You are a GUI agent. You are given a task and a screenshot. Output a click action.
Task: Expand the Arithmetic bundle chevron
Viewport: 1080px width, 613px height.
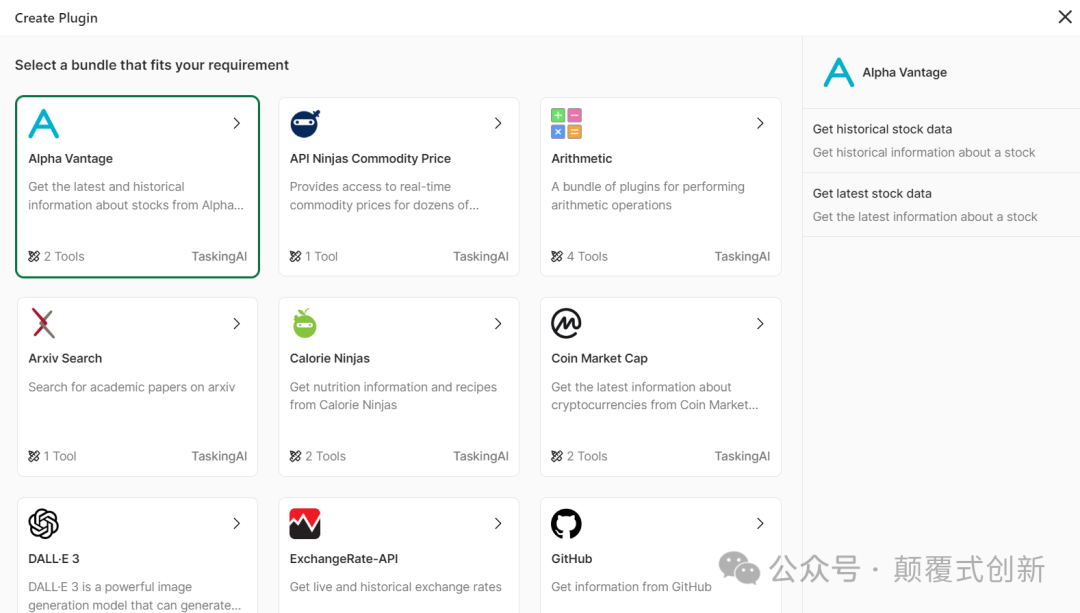[760, 123]
